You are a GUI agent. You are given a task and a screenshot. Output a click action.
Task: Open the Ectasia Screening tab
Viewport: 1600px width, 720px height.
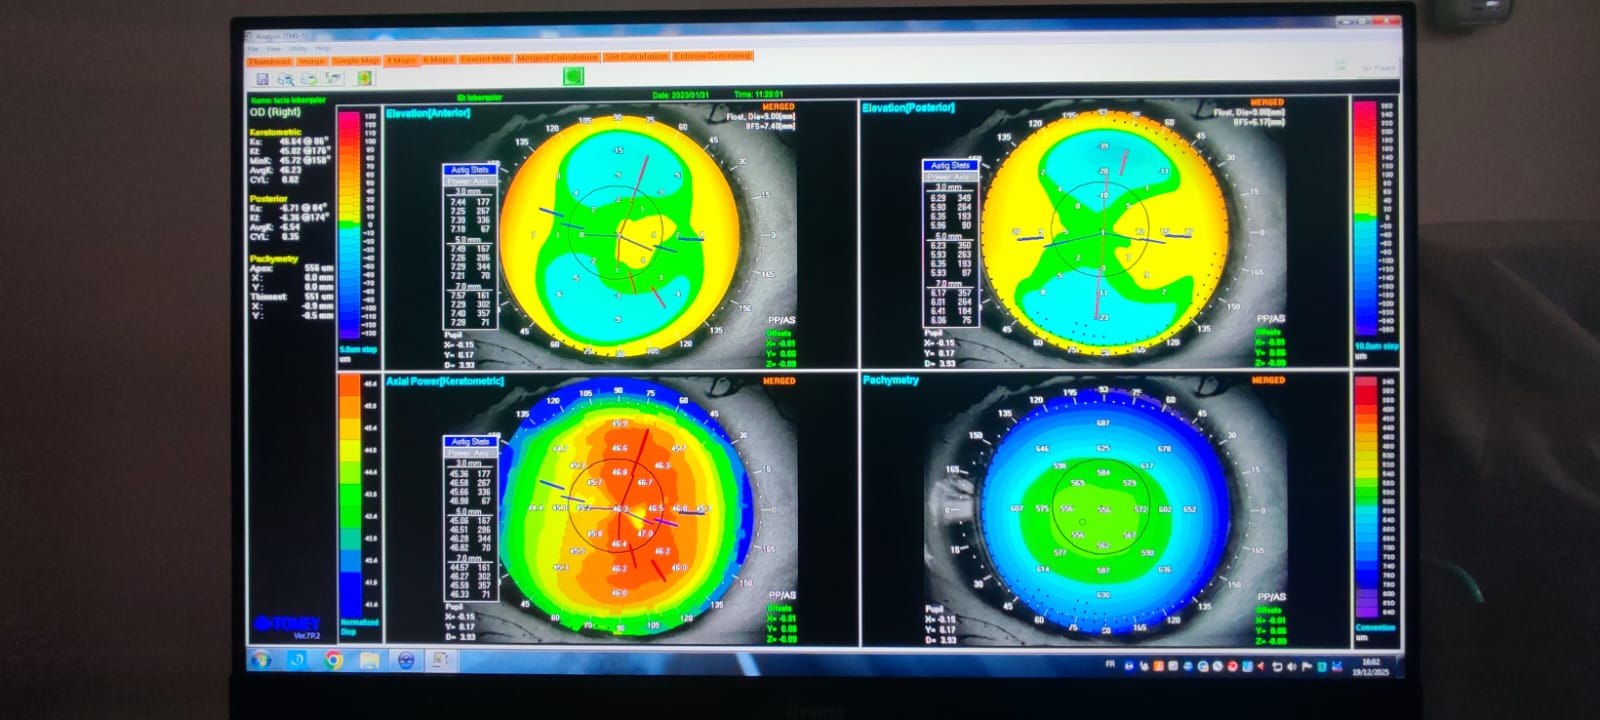712,56
